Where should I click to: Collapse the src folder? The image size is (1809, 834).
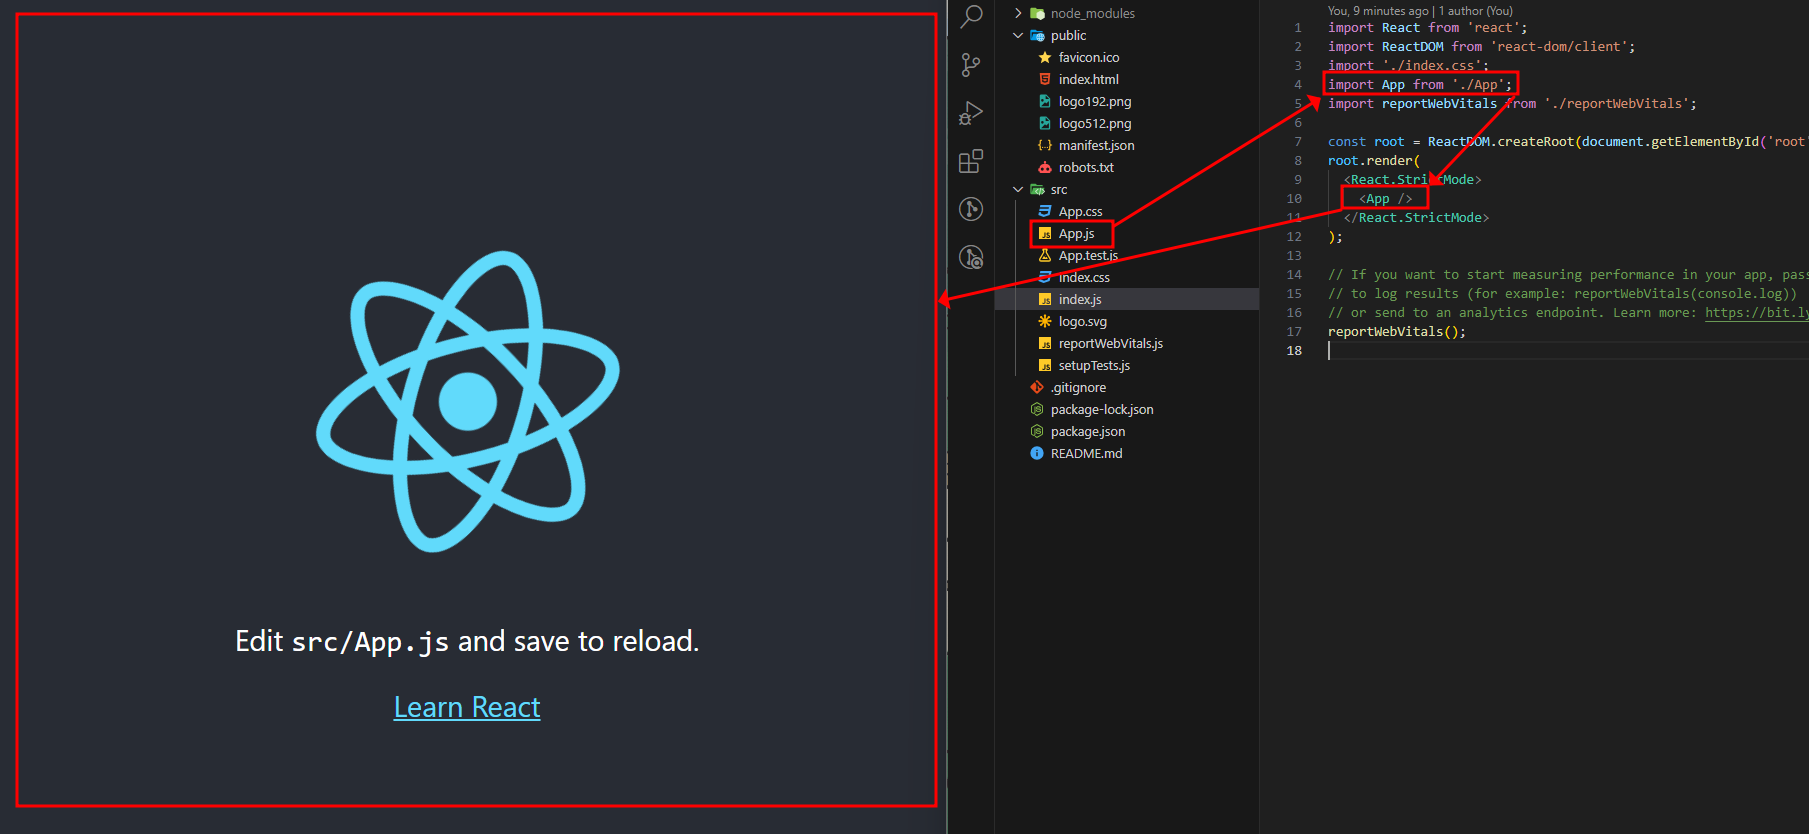[1018, 189]
